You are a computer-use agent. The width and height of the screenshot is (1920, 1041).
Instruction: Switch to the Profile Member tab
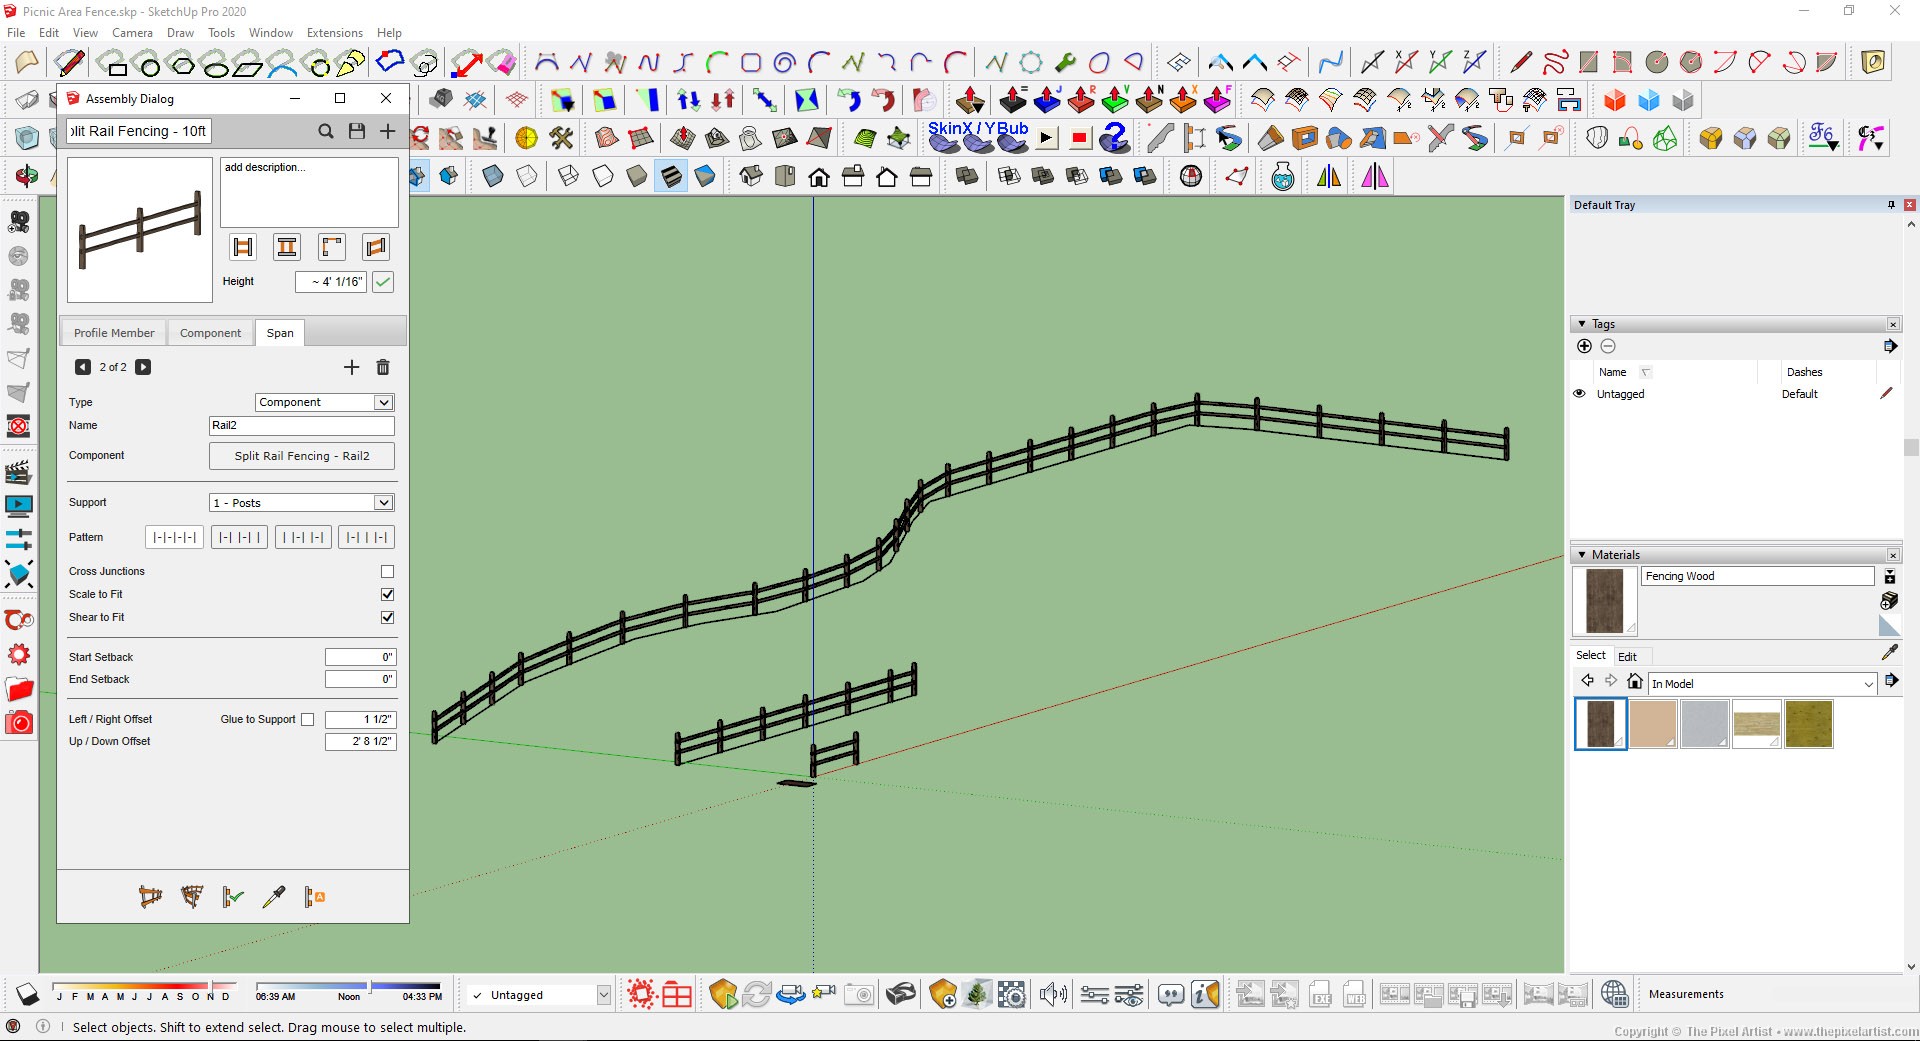pyautogui.click(x=114, y=333)
